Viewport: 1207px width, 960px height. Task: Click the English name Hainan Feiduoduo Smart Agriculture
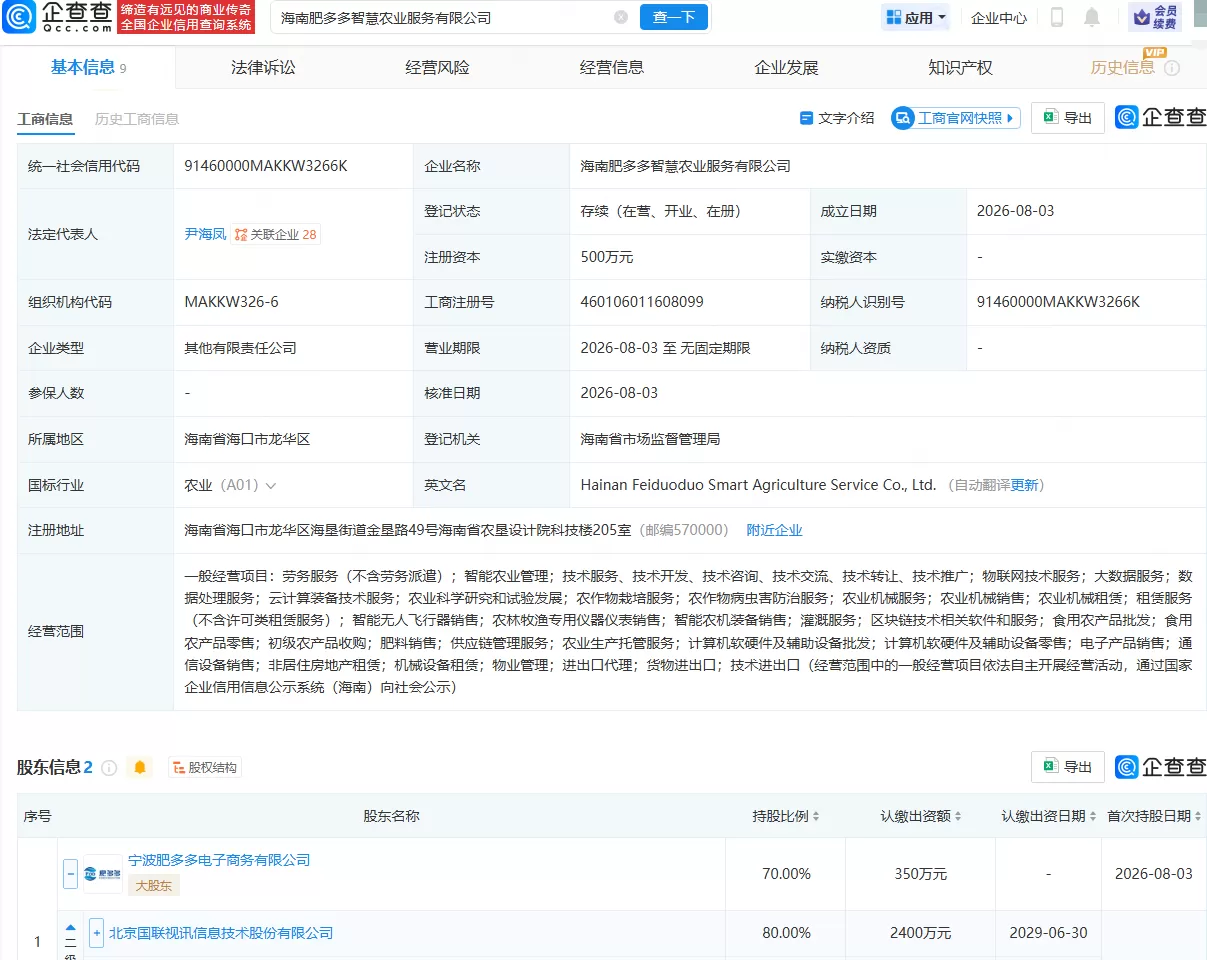[x=758, y=485]
